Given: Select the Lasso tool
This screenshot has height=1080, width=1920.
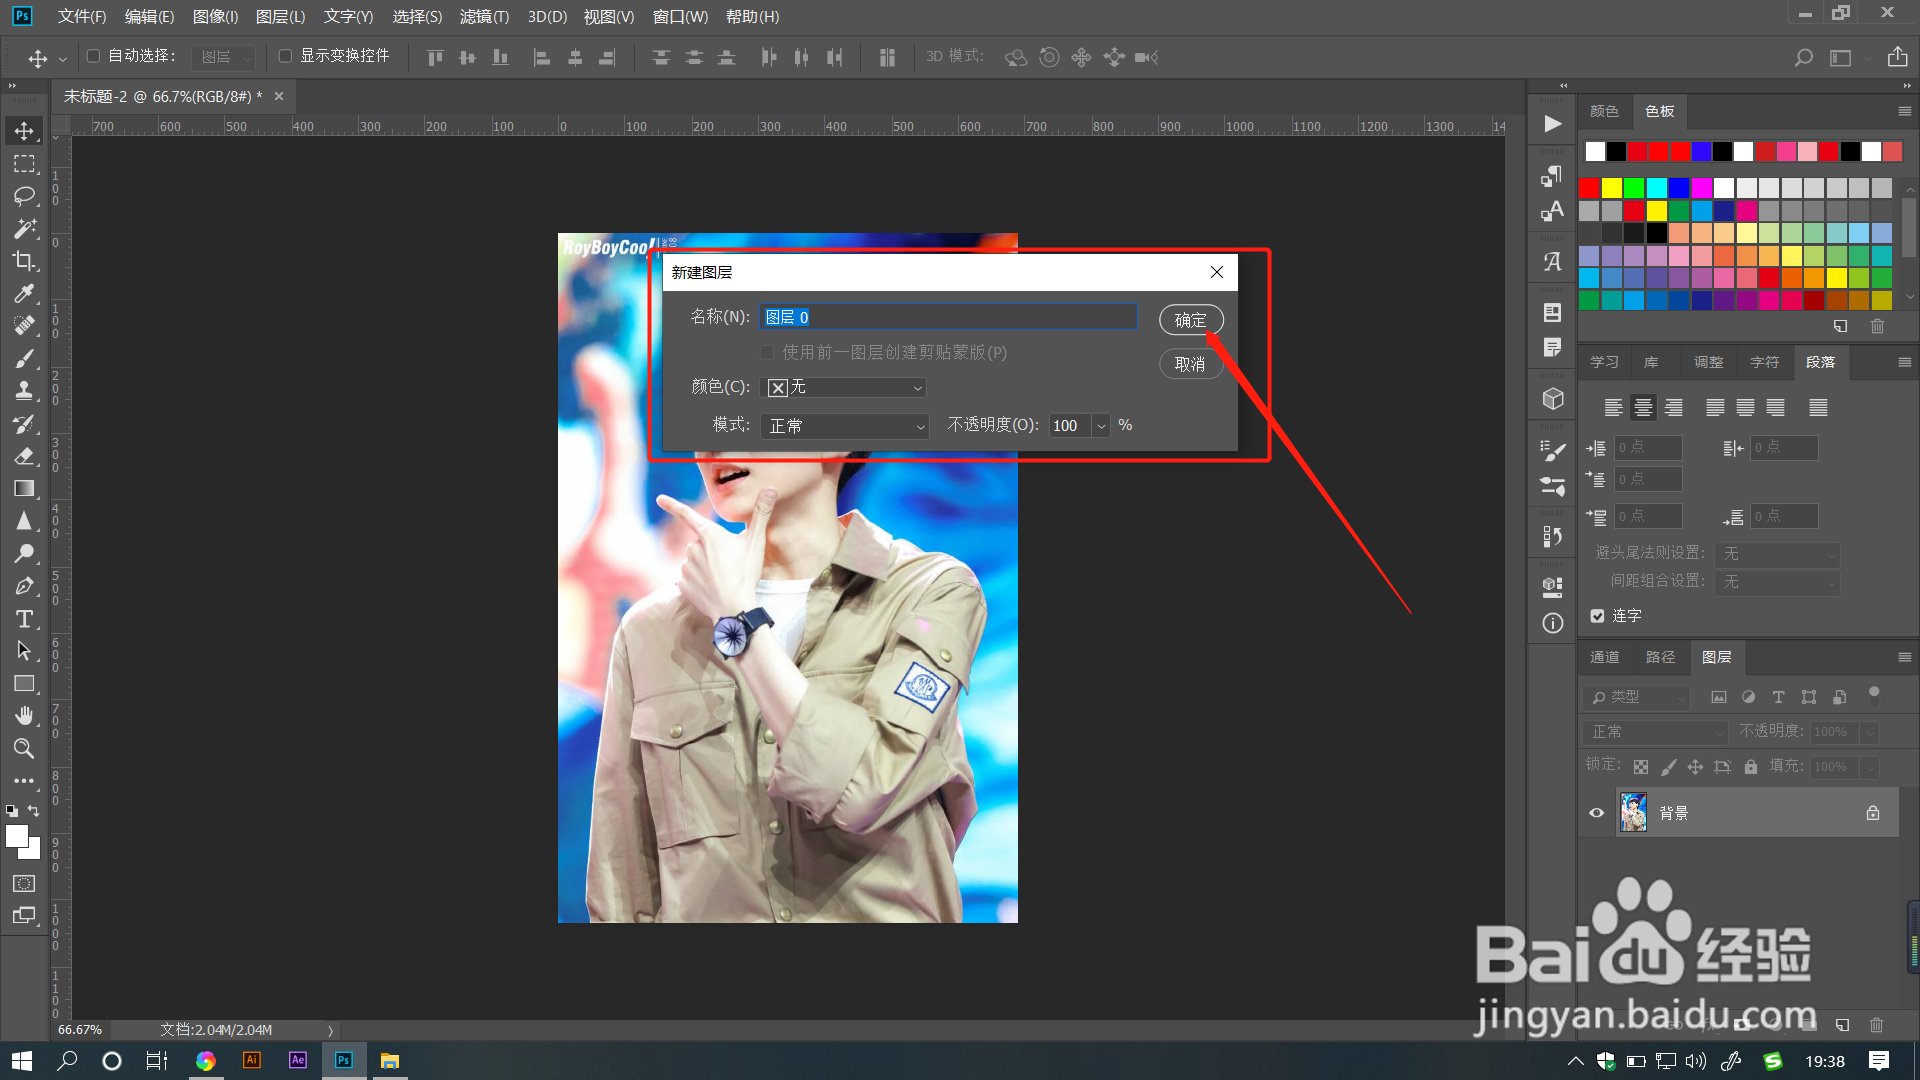Looking at the screenshot, I should click(x=24, y=196).
